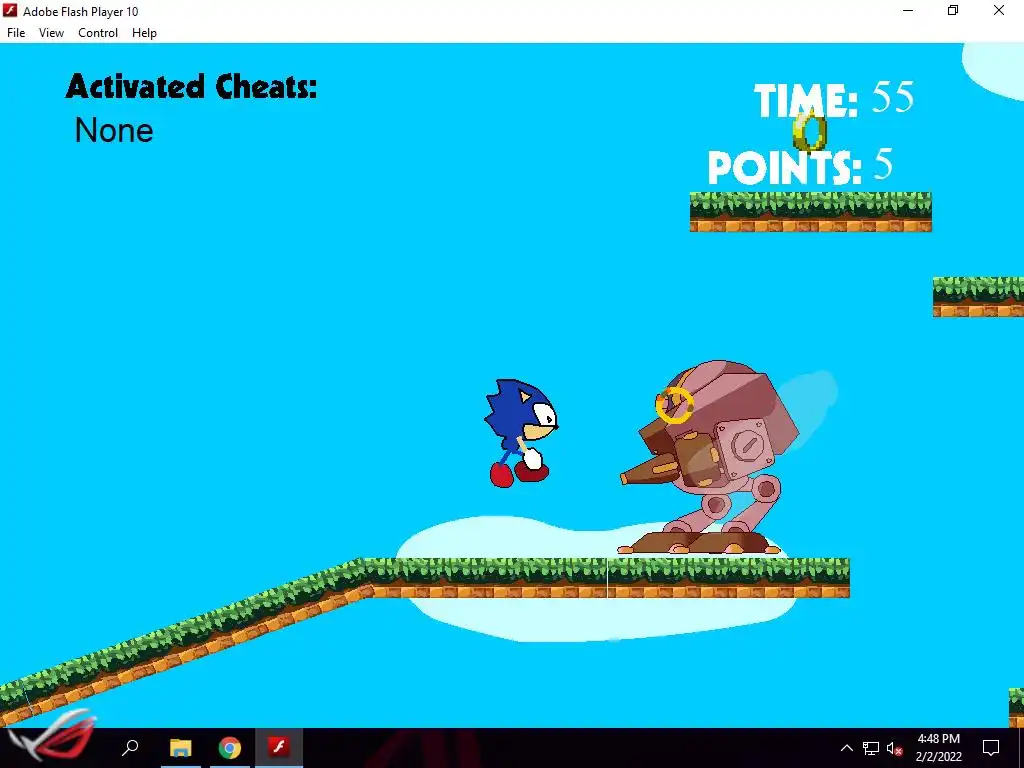Open File Explorer from the taskbar
Image resolution: width=1024 pixels, height=768 pixels.
(180, 747)
